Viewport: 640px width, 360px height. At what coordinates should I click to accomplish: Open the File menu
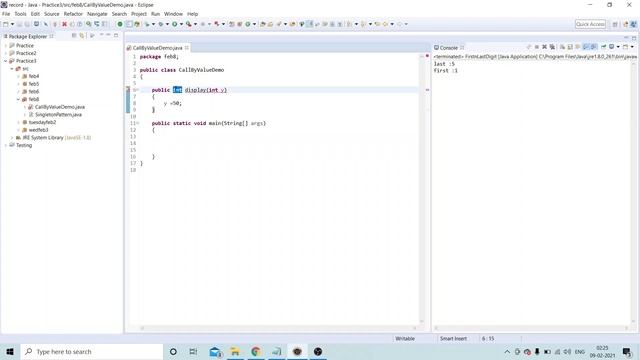pos(6,14)
